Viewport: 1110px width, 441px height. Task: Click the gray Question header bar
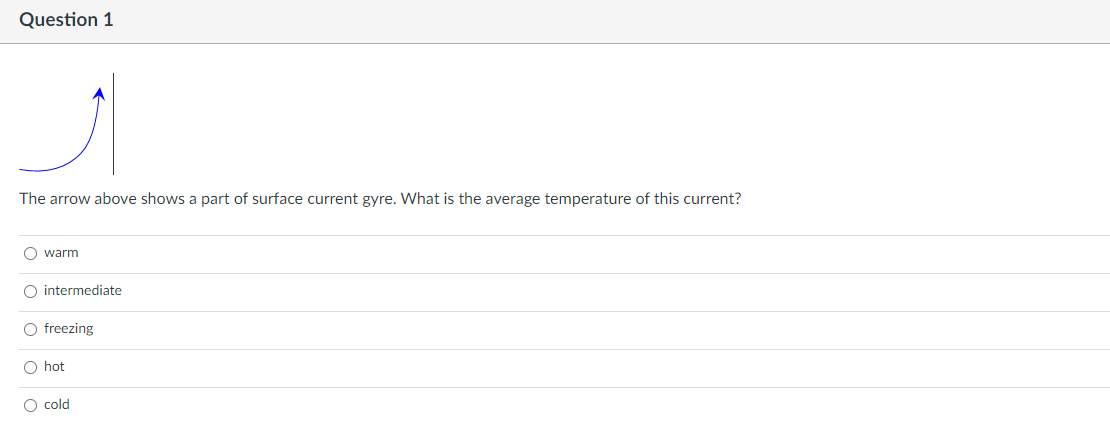(x=555, y=21)
